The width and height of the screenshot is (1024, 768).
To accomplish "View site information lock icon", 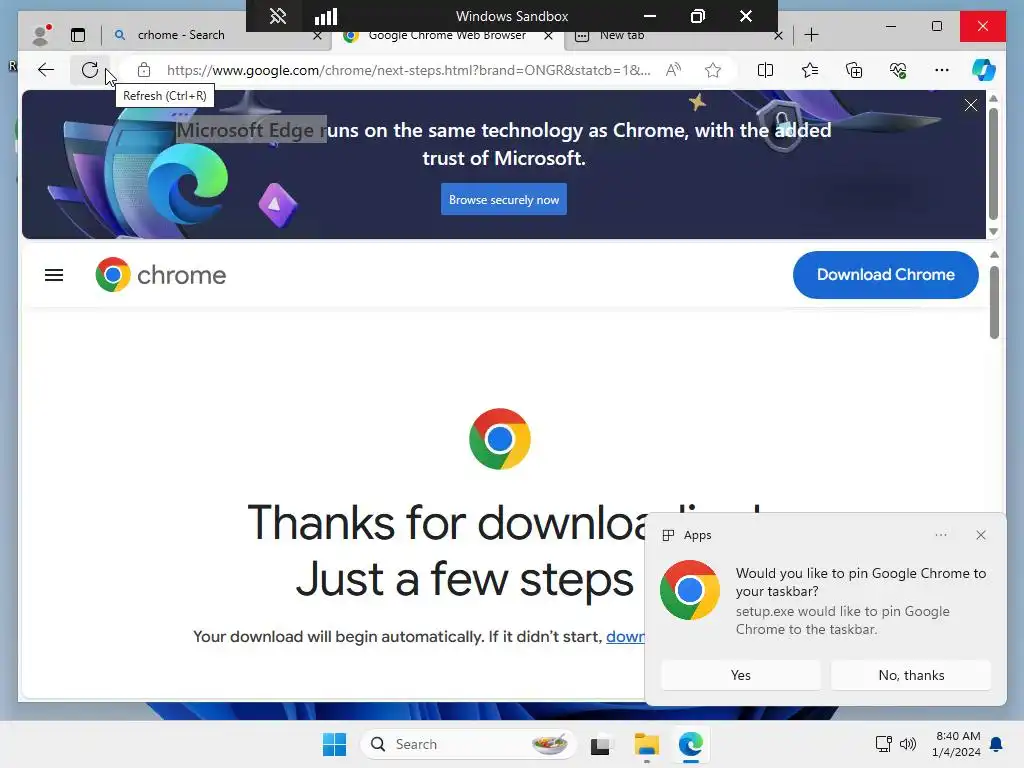I will point(144,70).
